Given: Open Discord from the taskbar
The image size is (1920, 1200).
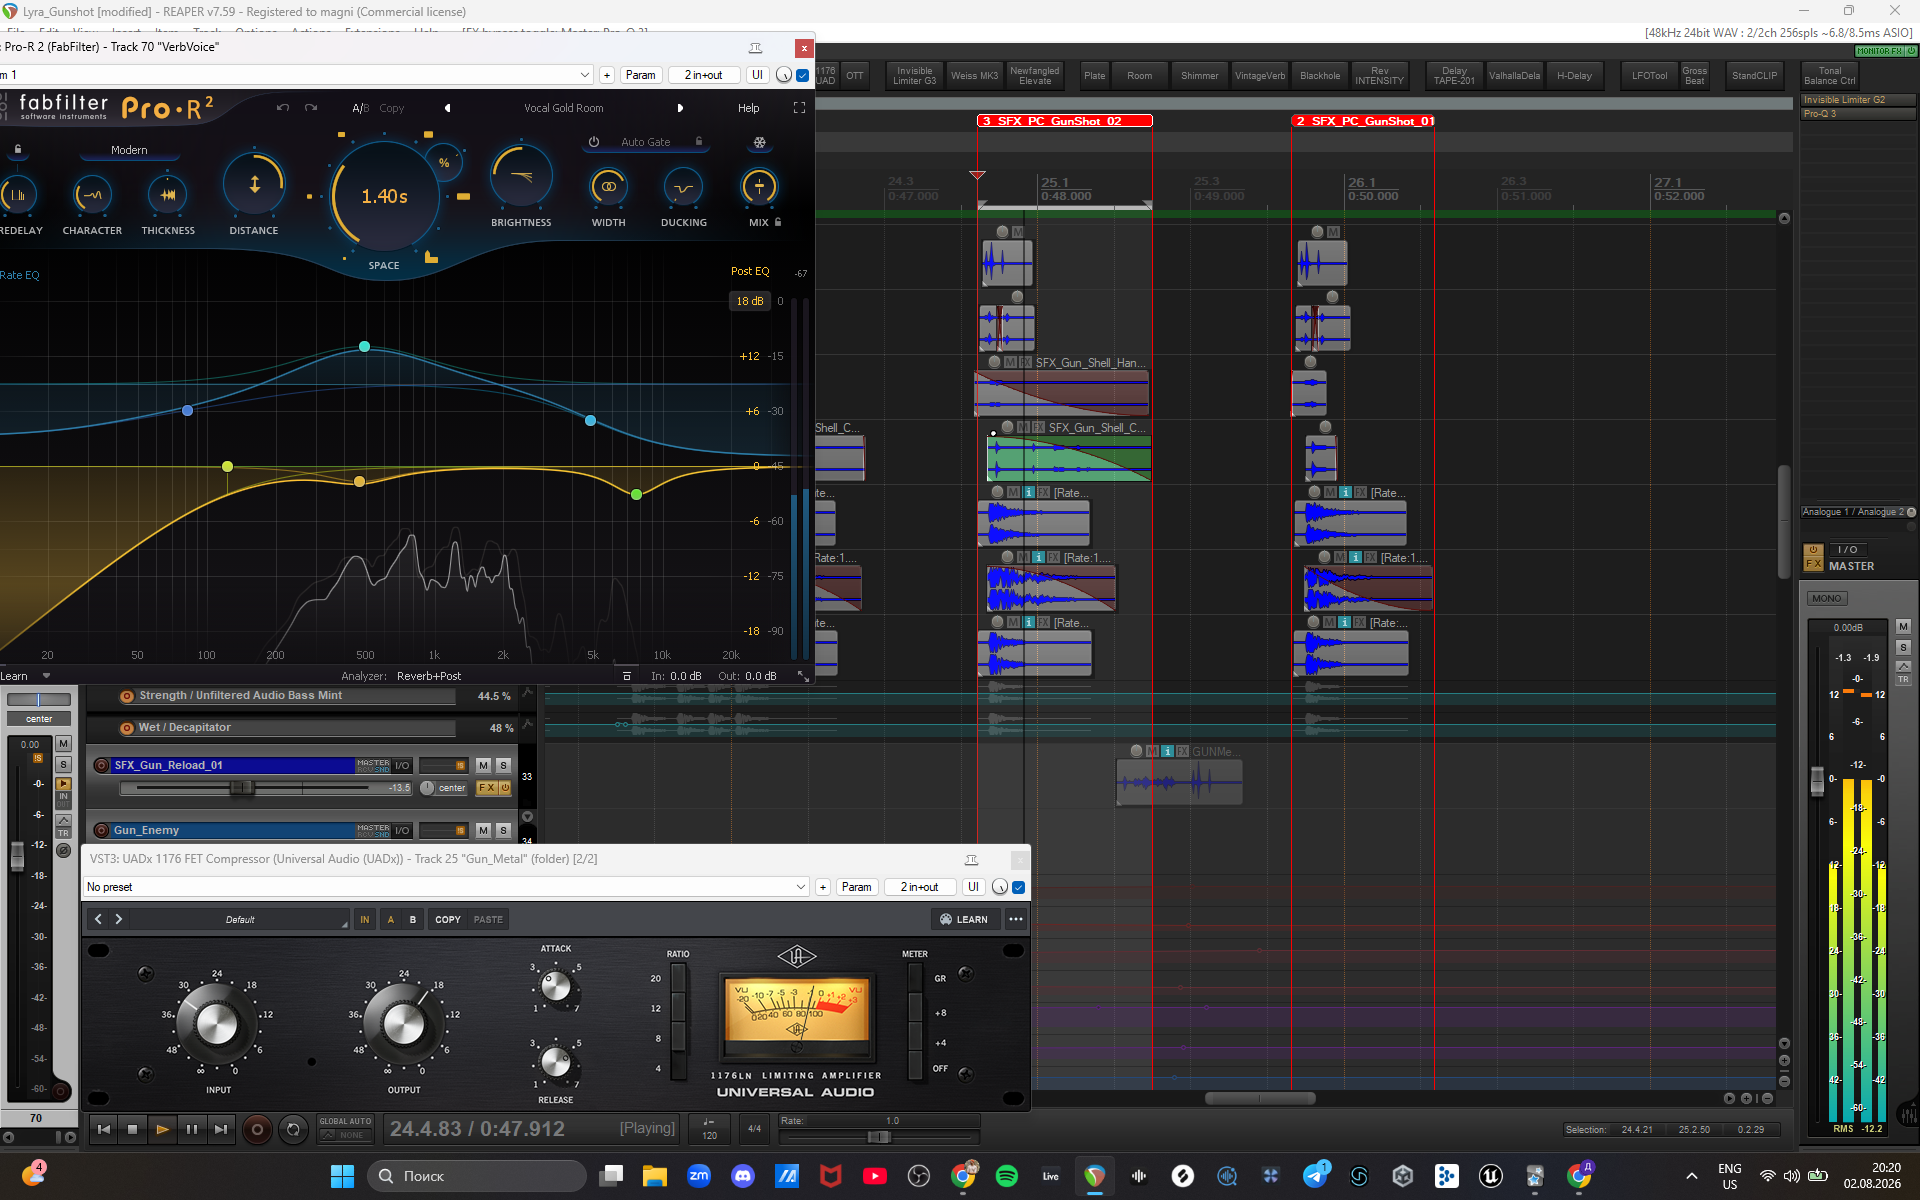Looking at the screenshot, I should pos(743,1176).
